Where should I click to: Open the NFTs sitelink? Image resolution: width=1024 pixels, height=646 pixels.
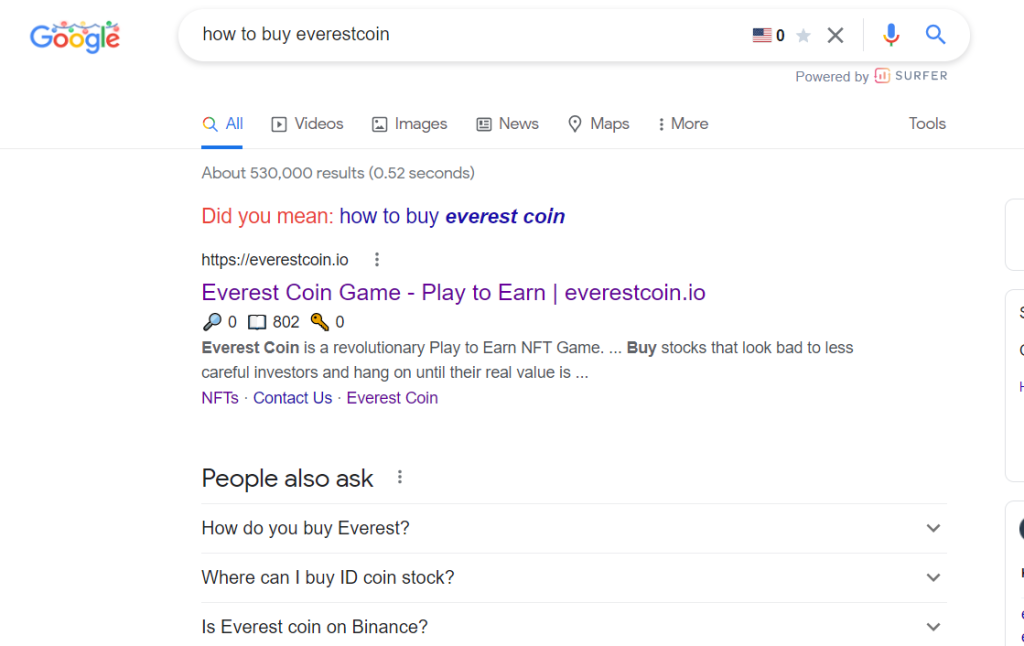(x=220, y=398)
